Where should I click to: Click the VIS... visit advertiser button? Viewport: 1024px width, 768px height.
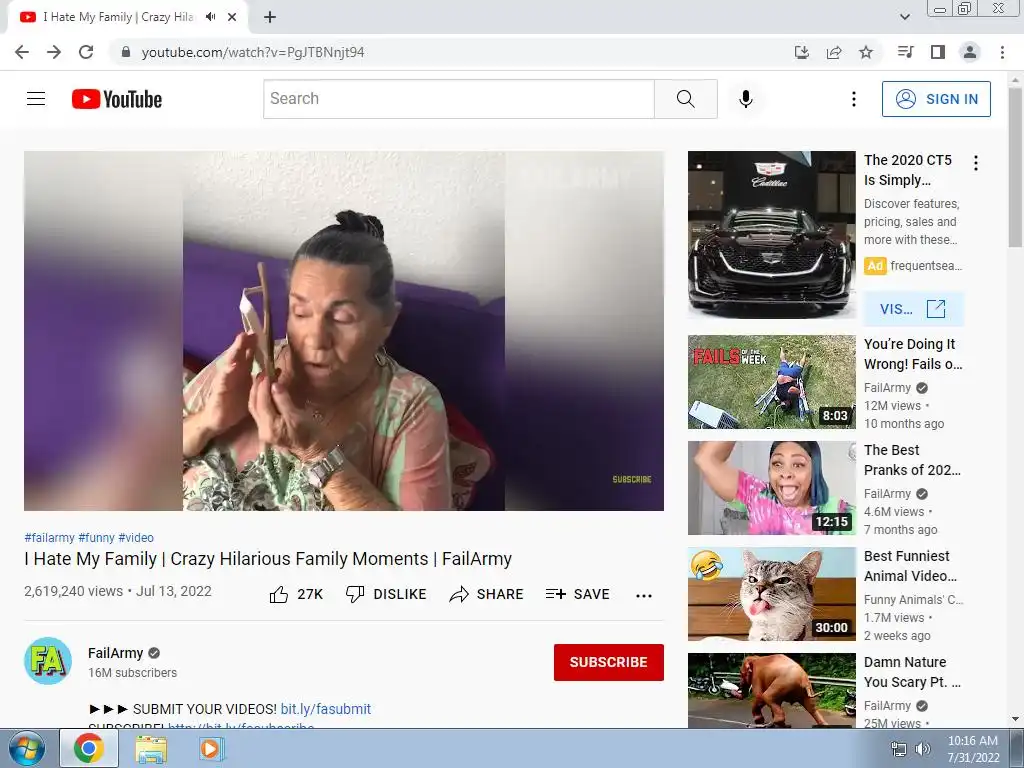913,309
